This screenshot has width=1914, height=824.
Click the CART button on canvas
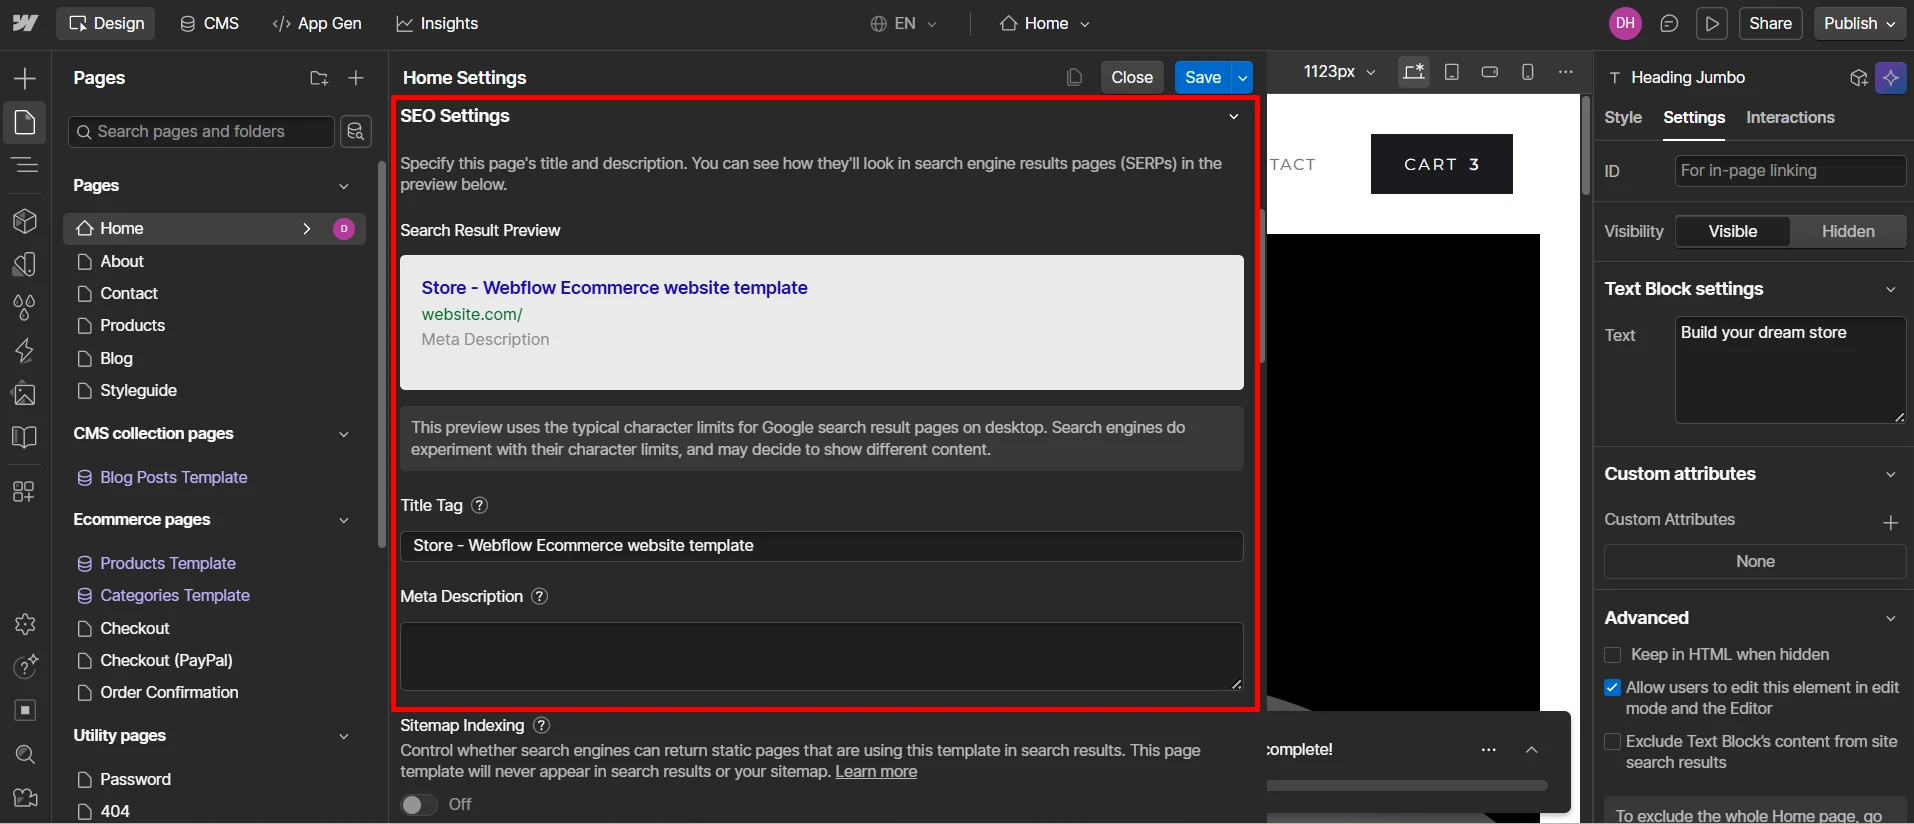point(1441,164)
